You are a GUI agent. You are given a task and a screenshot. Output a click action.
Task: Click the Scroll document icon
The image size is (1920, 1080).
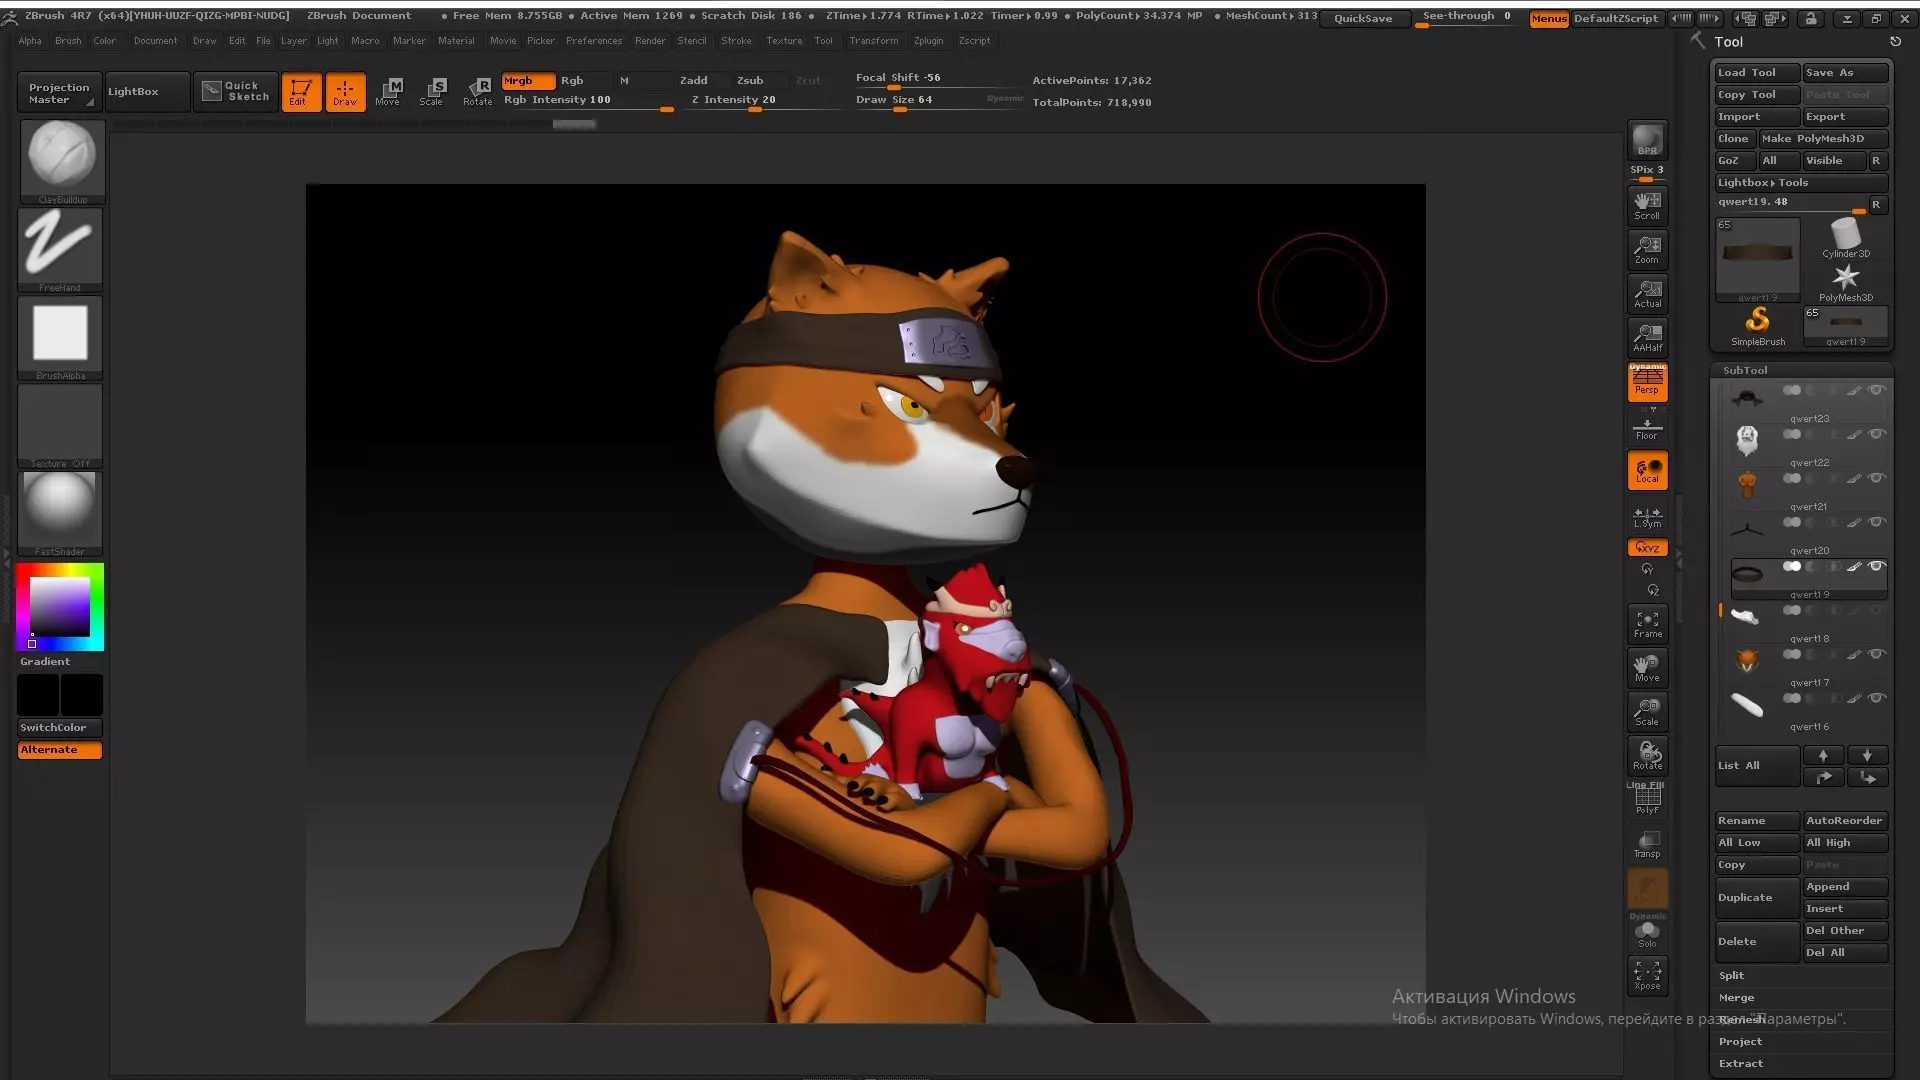[1647, 204]
